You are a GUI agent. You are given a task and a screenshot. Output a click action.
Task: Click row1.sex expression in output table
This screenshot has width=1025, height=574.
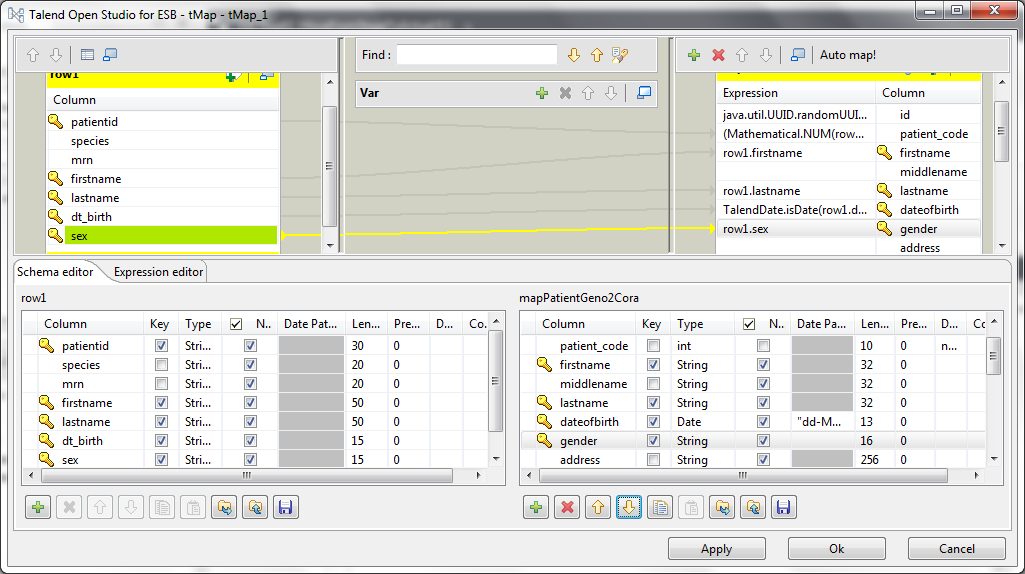pos(796,229)
